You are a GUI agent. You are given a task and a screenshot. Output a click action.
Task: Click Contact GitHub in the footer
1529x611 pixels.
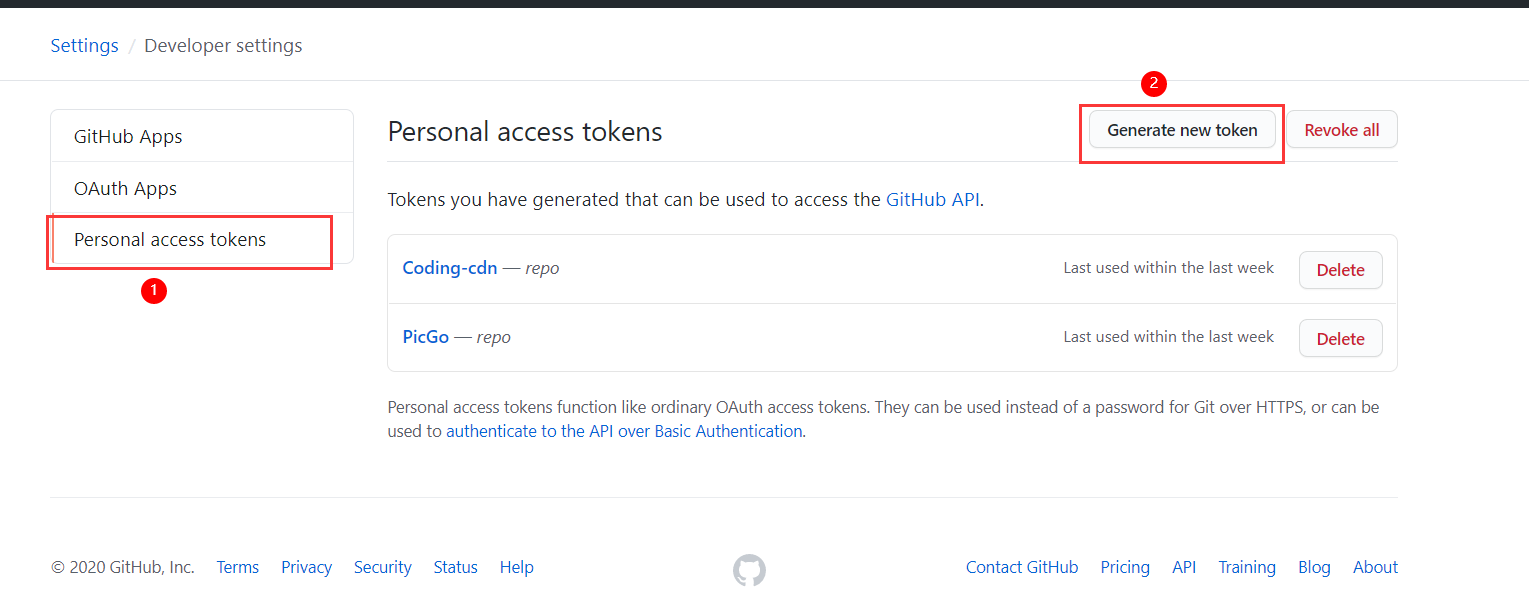[x=1021, y=567]
